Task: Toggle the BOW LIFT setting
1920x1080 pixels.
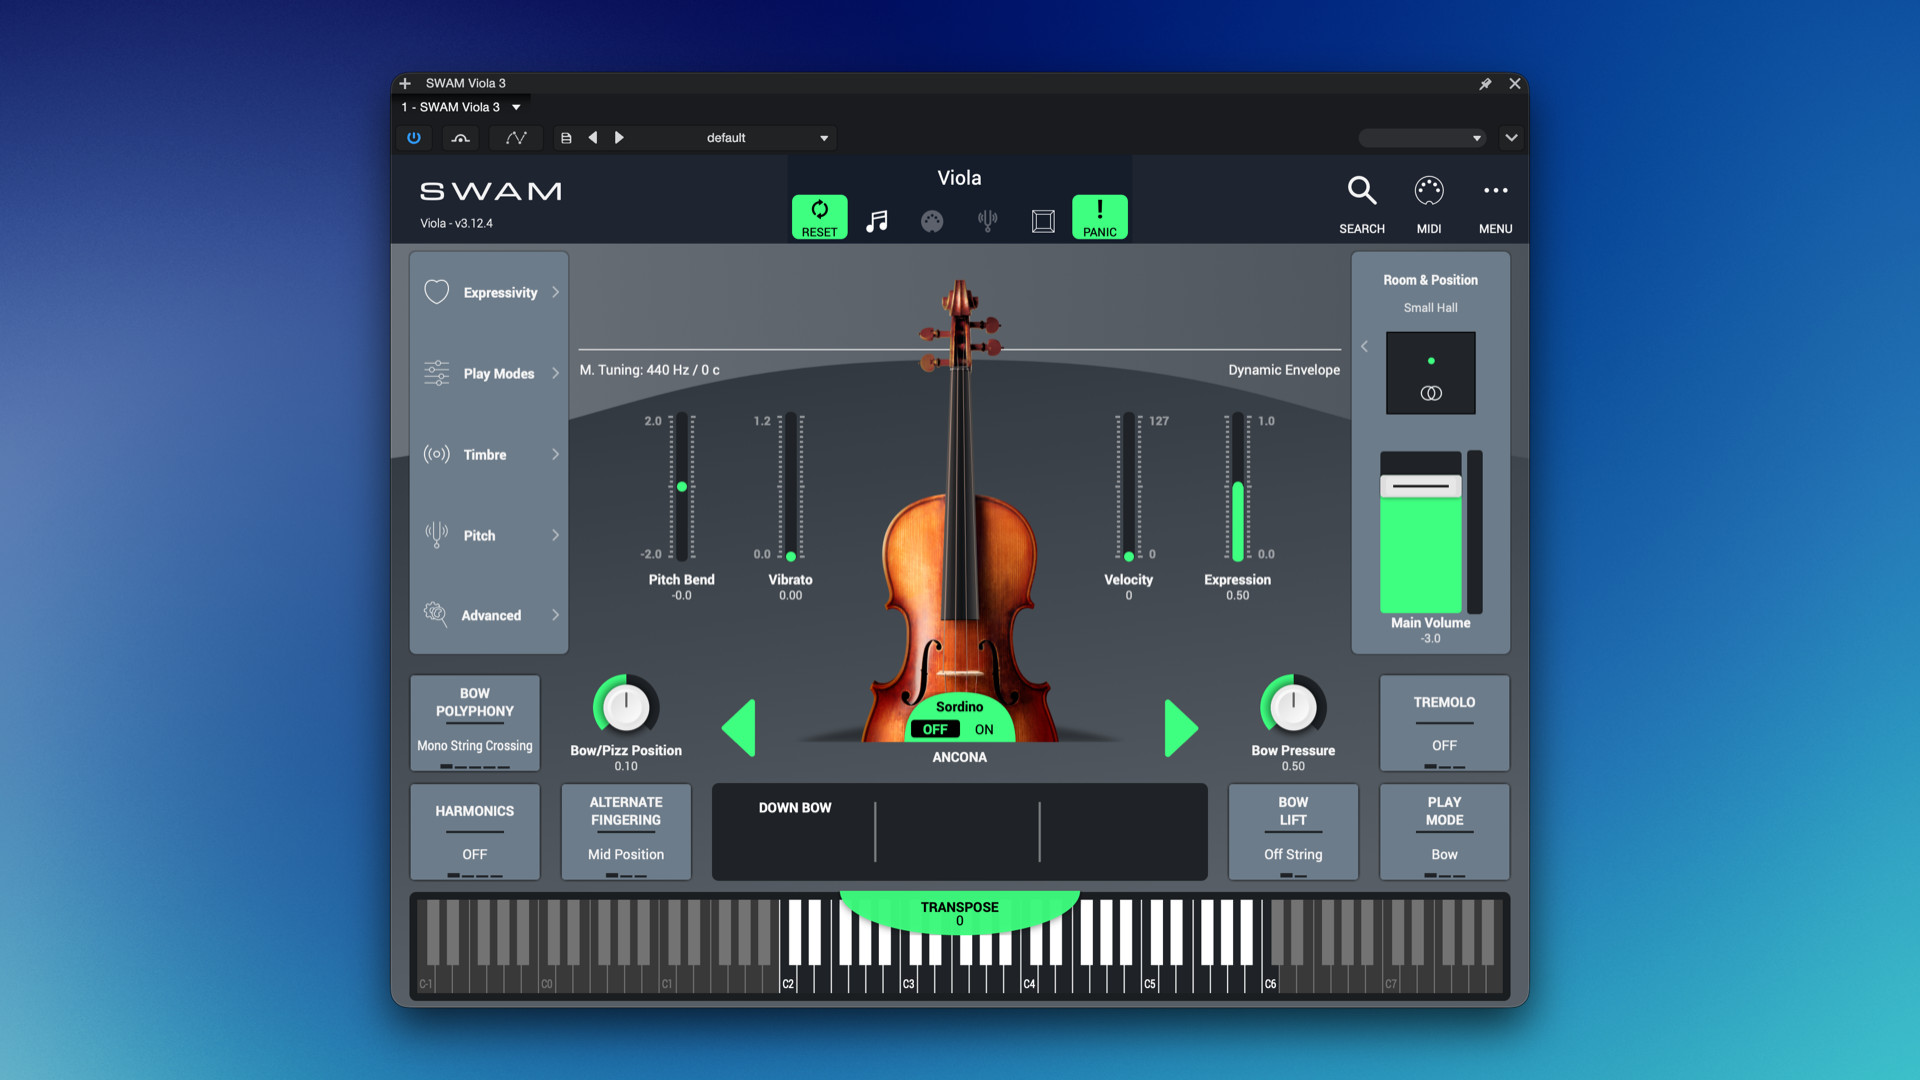Action: (x=1293, y=832)
